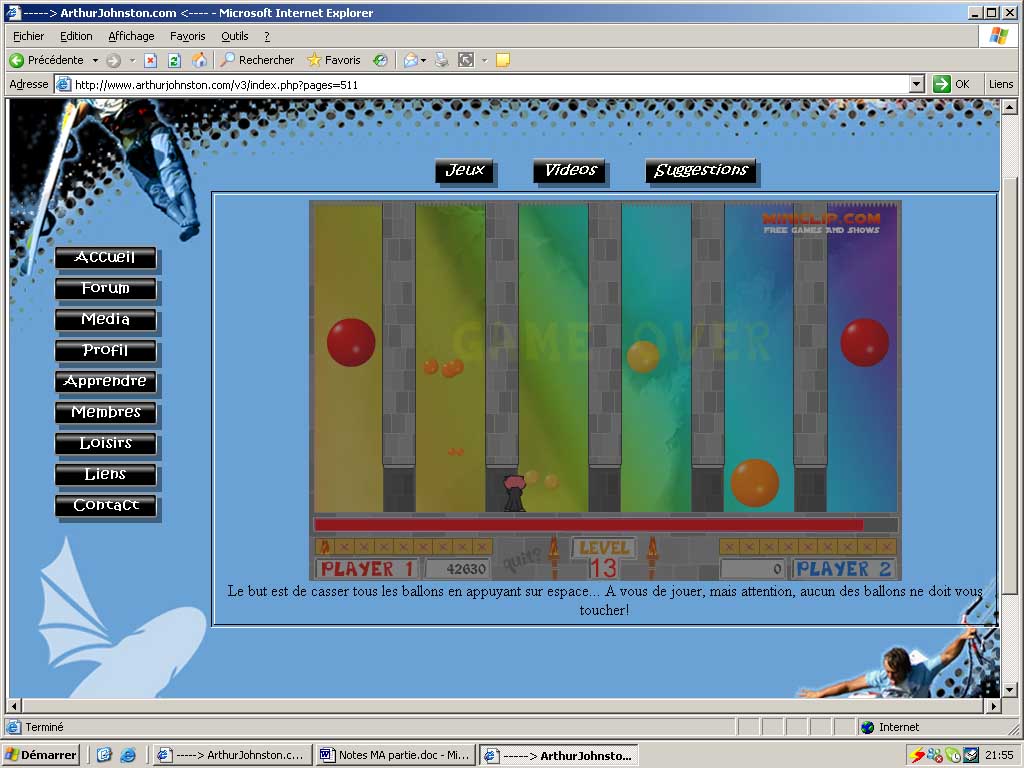The height and width of the screenshot is (768, 1024).
Task: Open the Rechercher search tool
Action: (257, 60)
